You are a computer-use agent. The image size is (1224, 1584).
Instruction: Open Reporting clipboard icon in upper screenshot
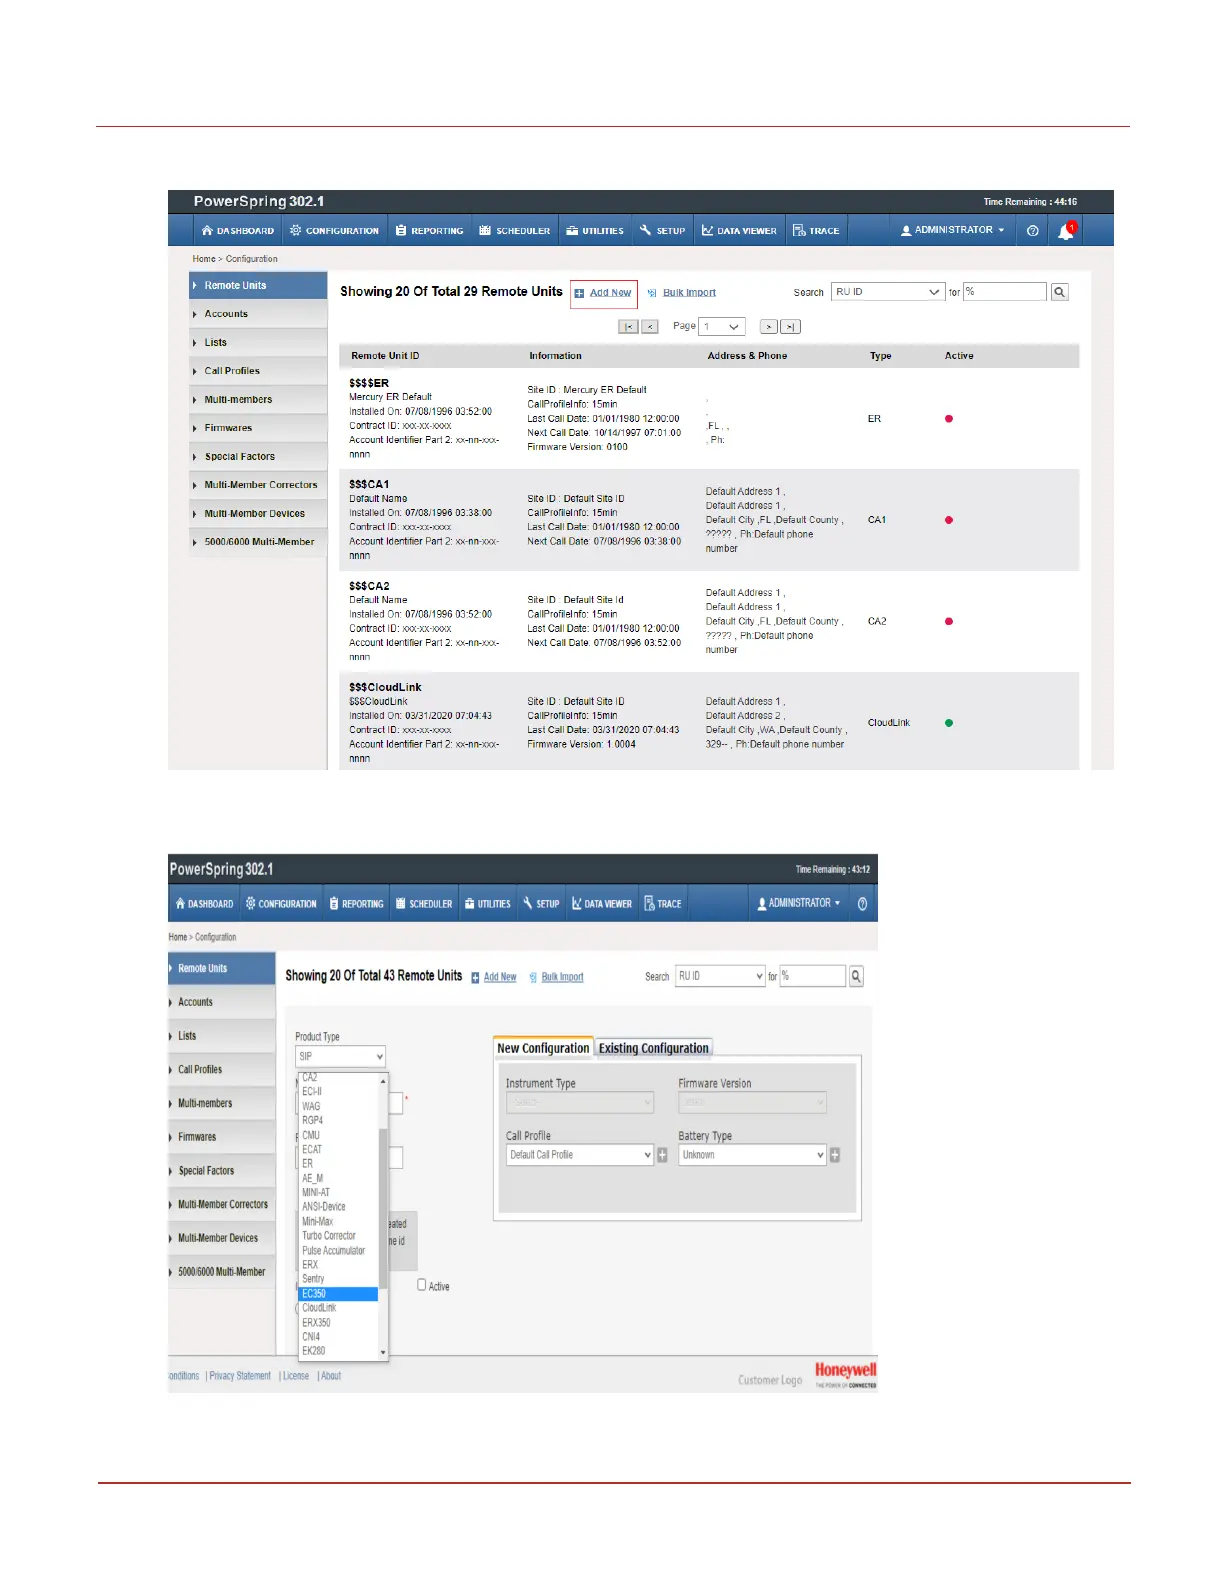point(401,231)
